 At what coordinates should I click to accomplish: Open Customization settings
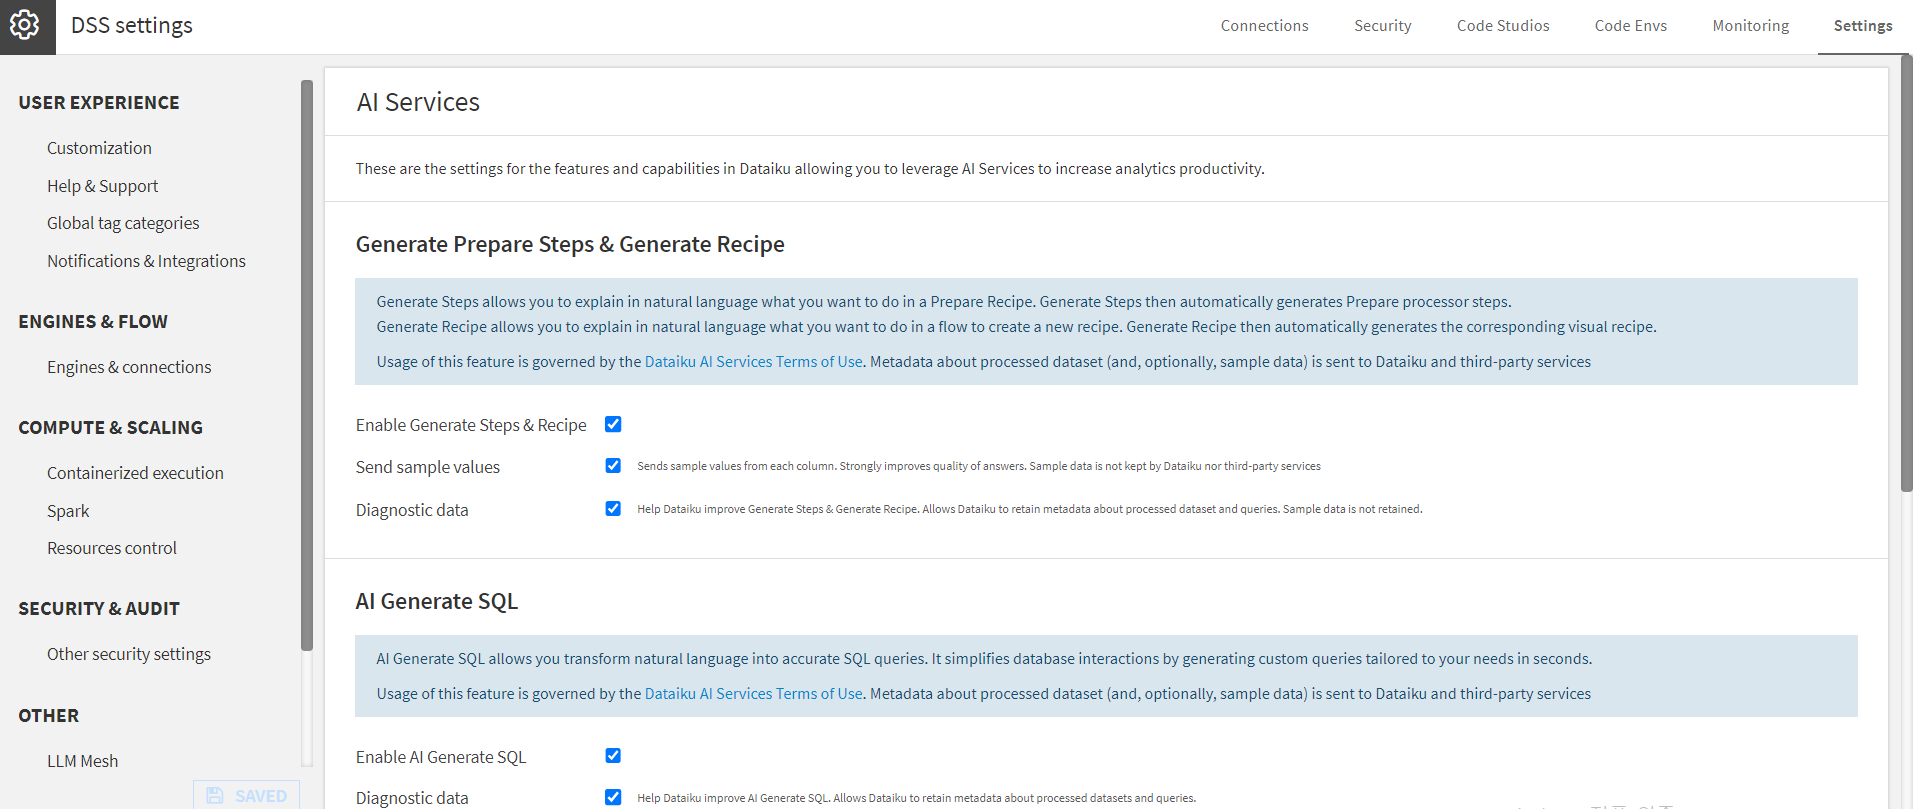click(99, 148)
